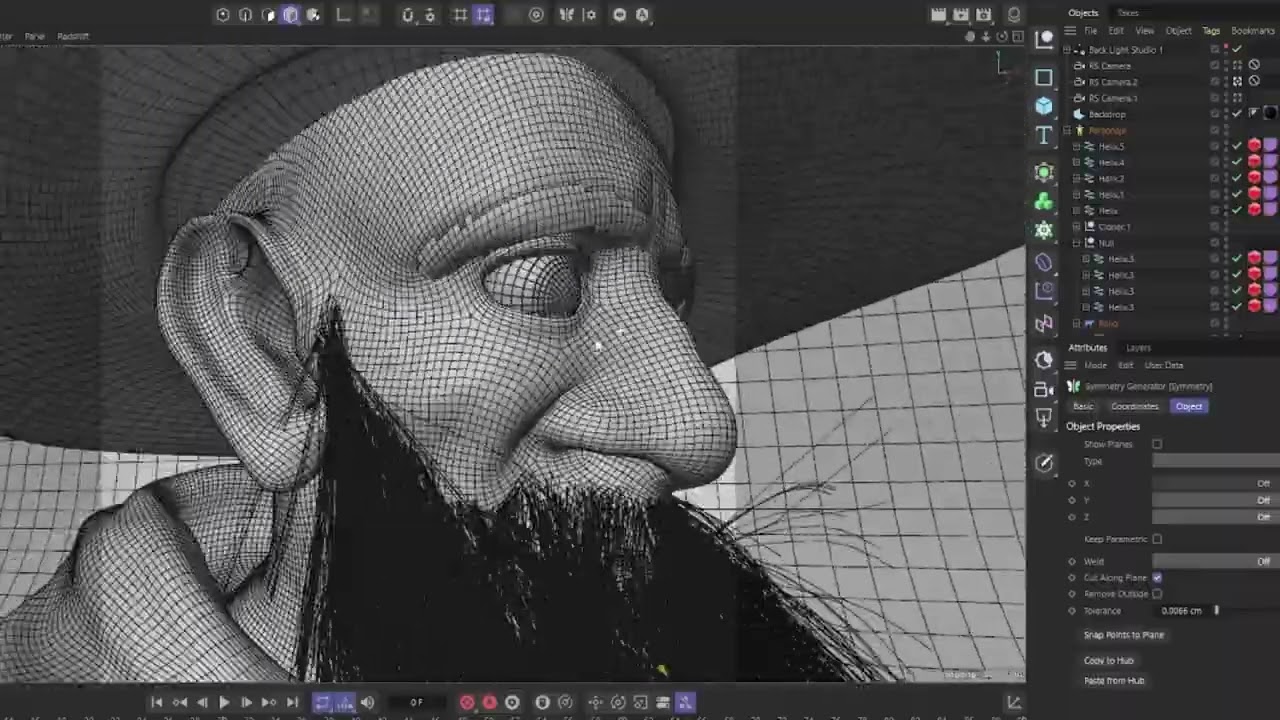The width and height of the screenshot is (1280, 720).
Task: Click the grid Snap icon in top toolbar
Action: tap(460, 15)
